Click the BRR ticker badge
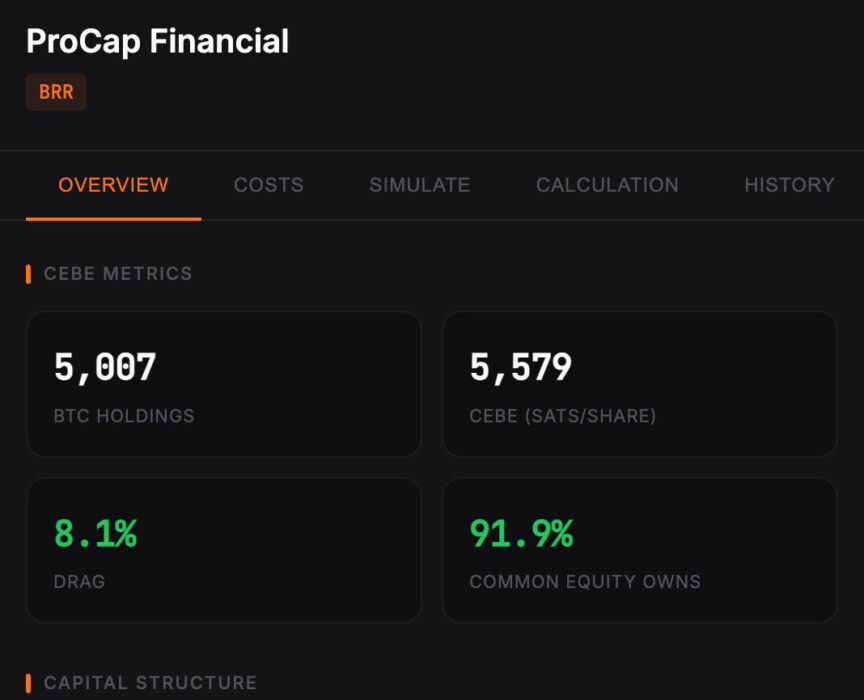Viewport: 864px width, 700px height. pyautogui.click(x=56, y=92)
